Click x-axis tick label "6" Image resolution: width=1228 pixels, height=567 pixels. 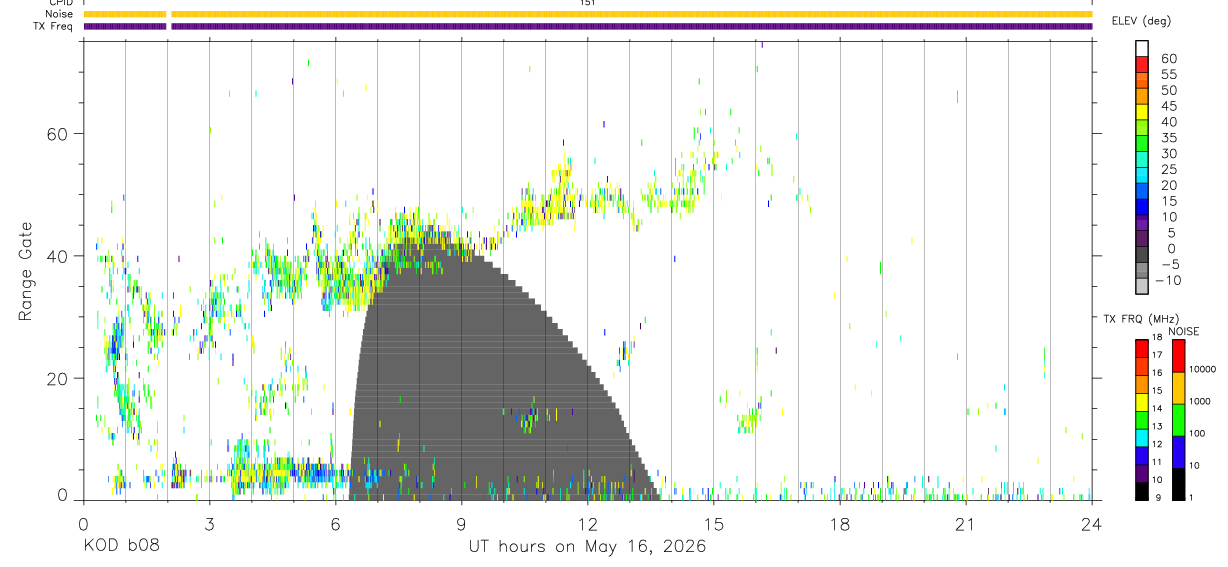pyautogui.click(x=335, y=524)
